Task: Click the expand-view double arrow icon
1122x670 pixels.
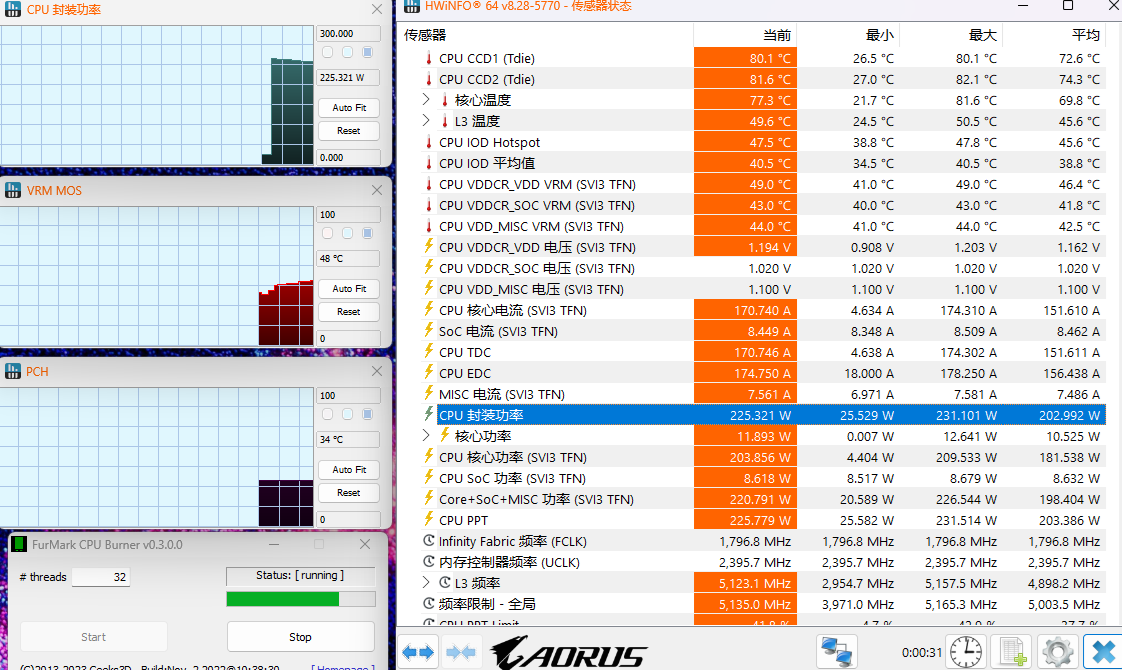Action: tap(418, 652)
